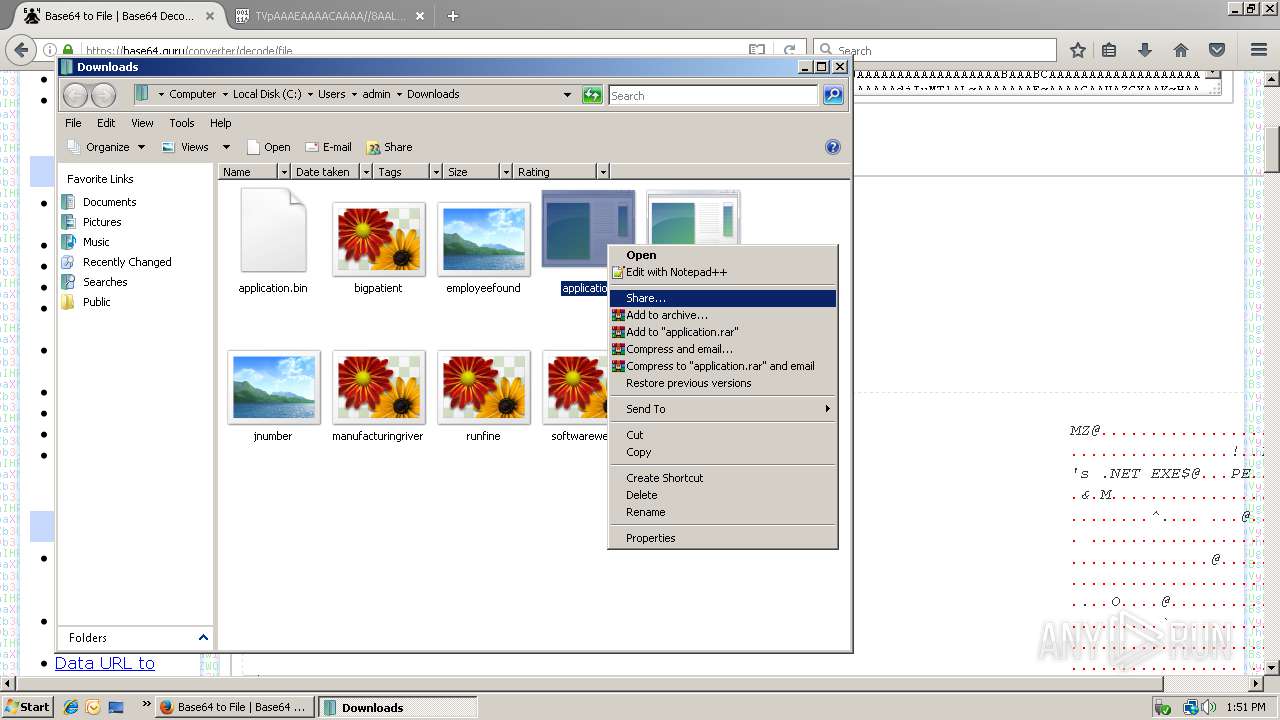Image resolution: width=1280 pixels, height=720 pixels.
Task: Click the E-mail toolbar button
Action: coord(328,147)
